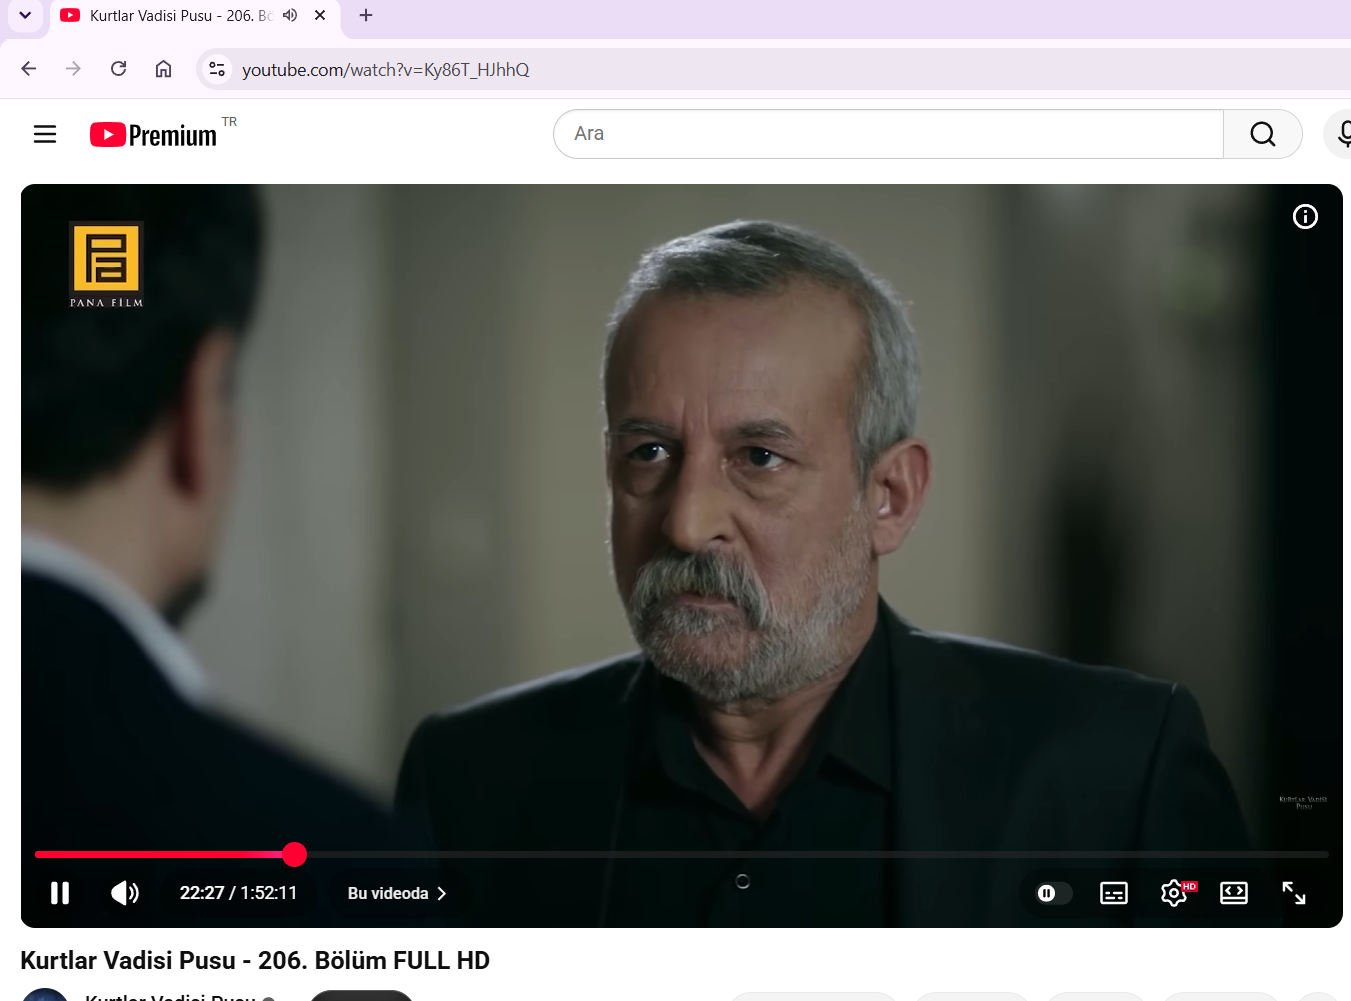The width and height of the screenshot is (1351, 1001).
Task: Open the browser home page
Action: [x=163, y=69]
